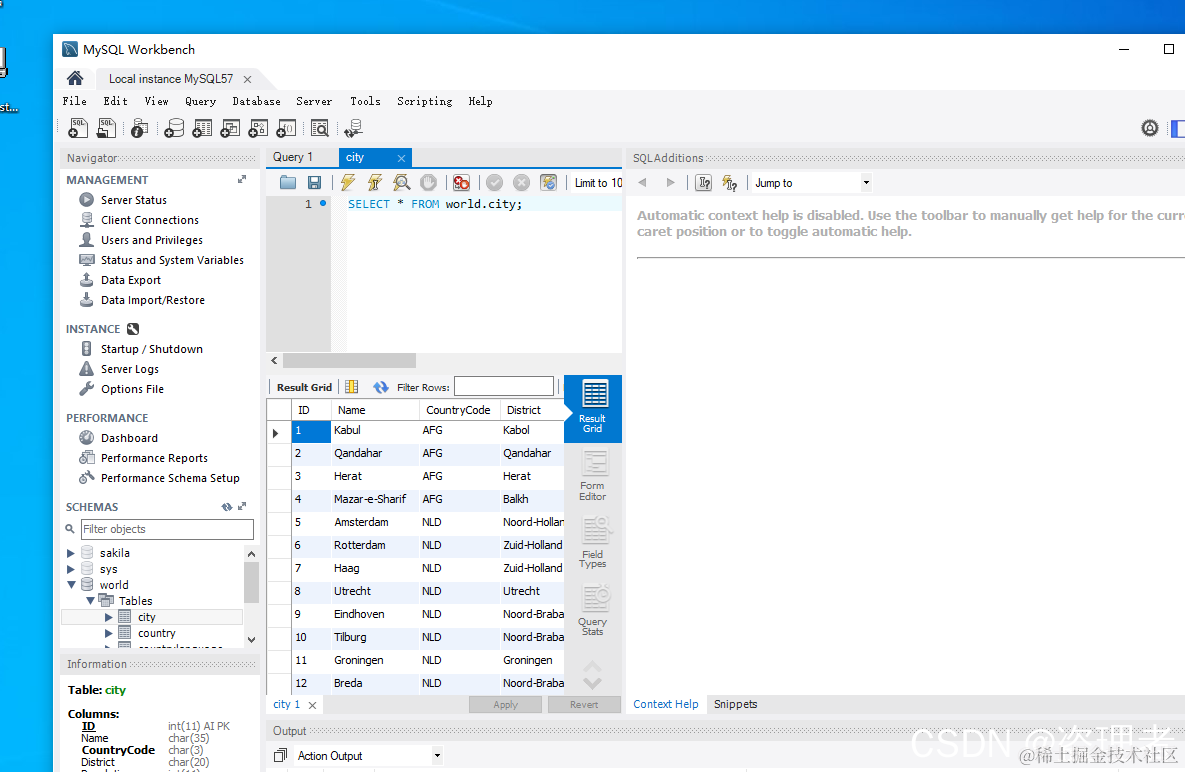Toggle continue-on-error icon in editor toolbar

point(461,182)
